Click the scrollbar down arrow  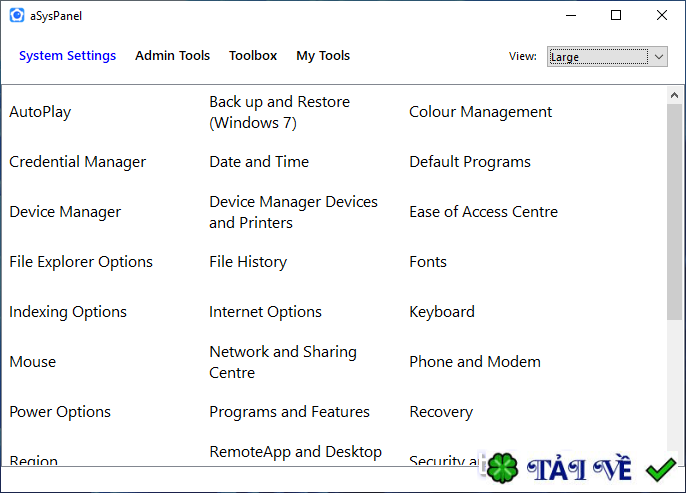tap(676, 457)
